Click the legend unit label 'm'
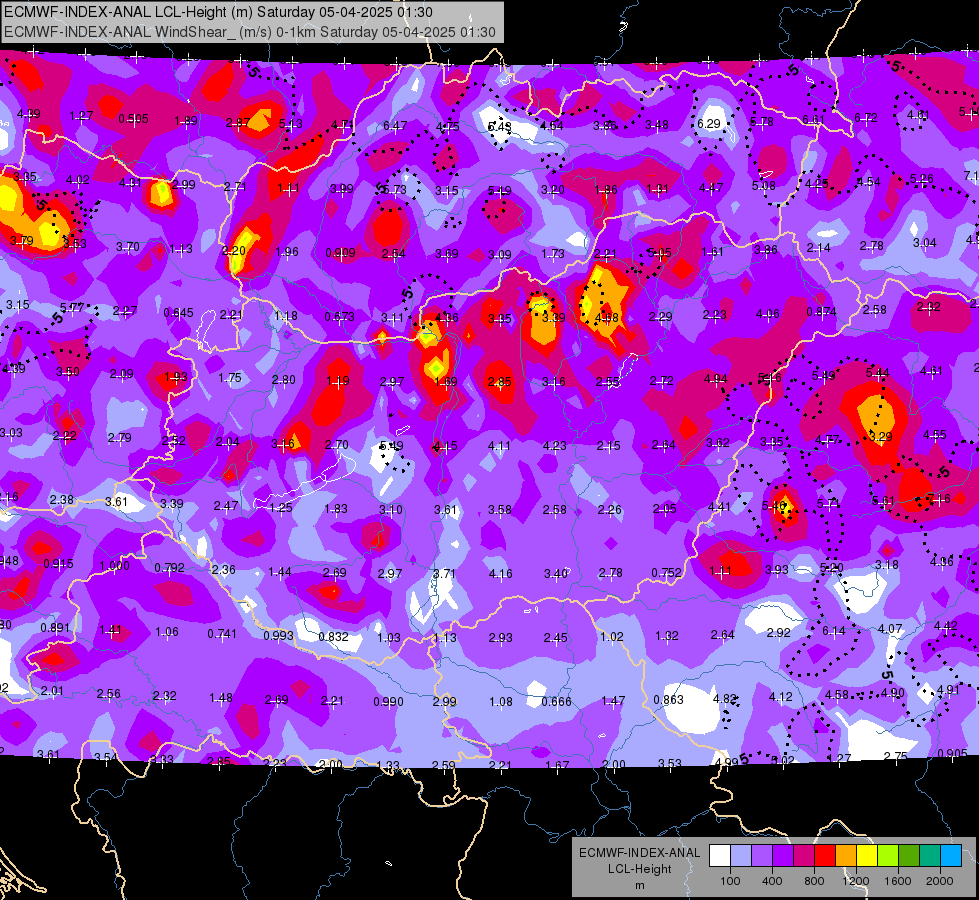This screenshot has width=979, height=900. [639, 886]
